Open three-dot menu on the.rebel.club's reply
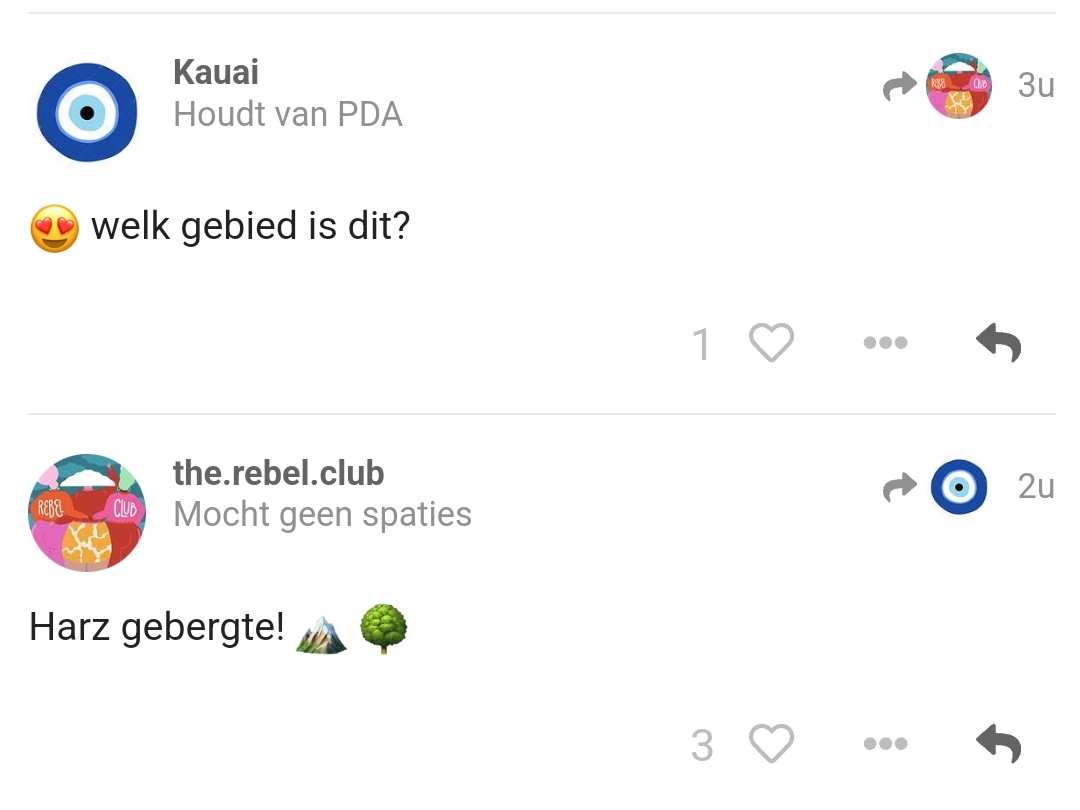Image resolution: width=1080 pixels, height=810 pixels. 886,743
